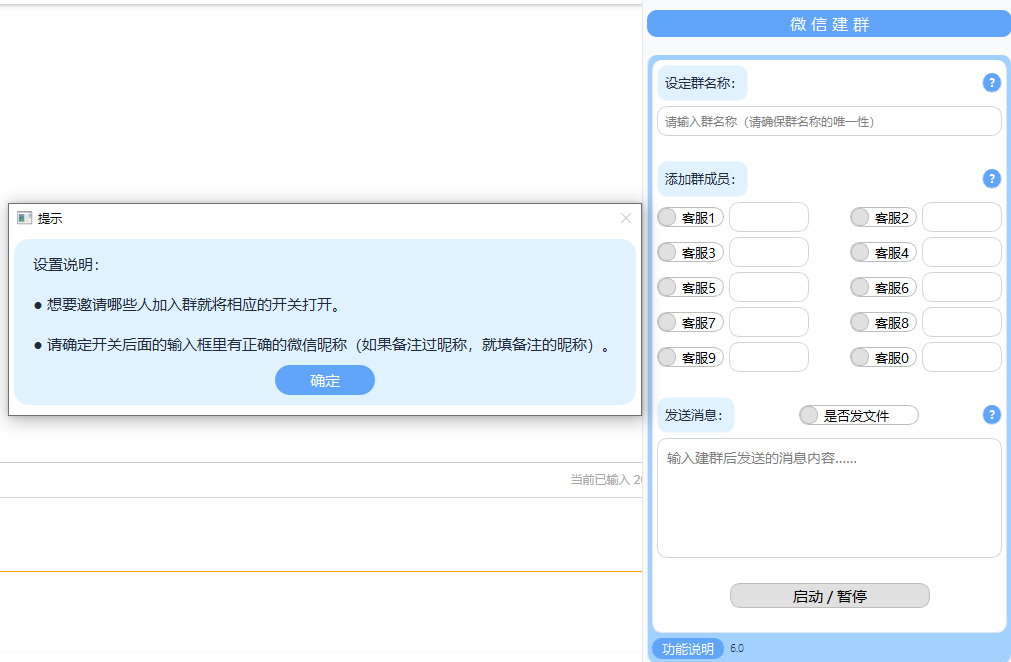Screen dimensions: 1011x662
Task: Select the text field after 客服6
Action: pyautogui.click(x=961, y=287)
